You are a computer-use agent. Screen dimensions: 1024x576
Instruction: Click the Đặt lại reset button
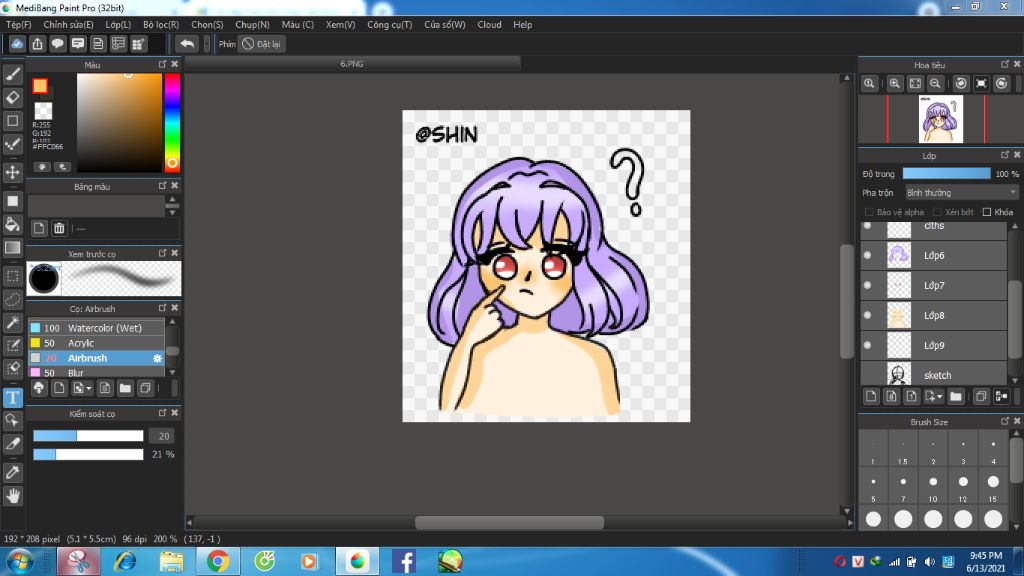[x=261, y=44]
